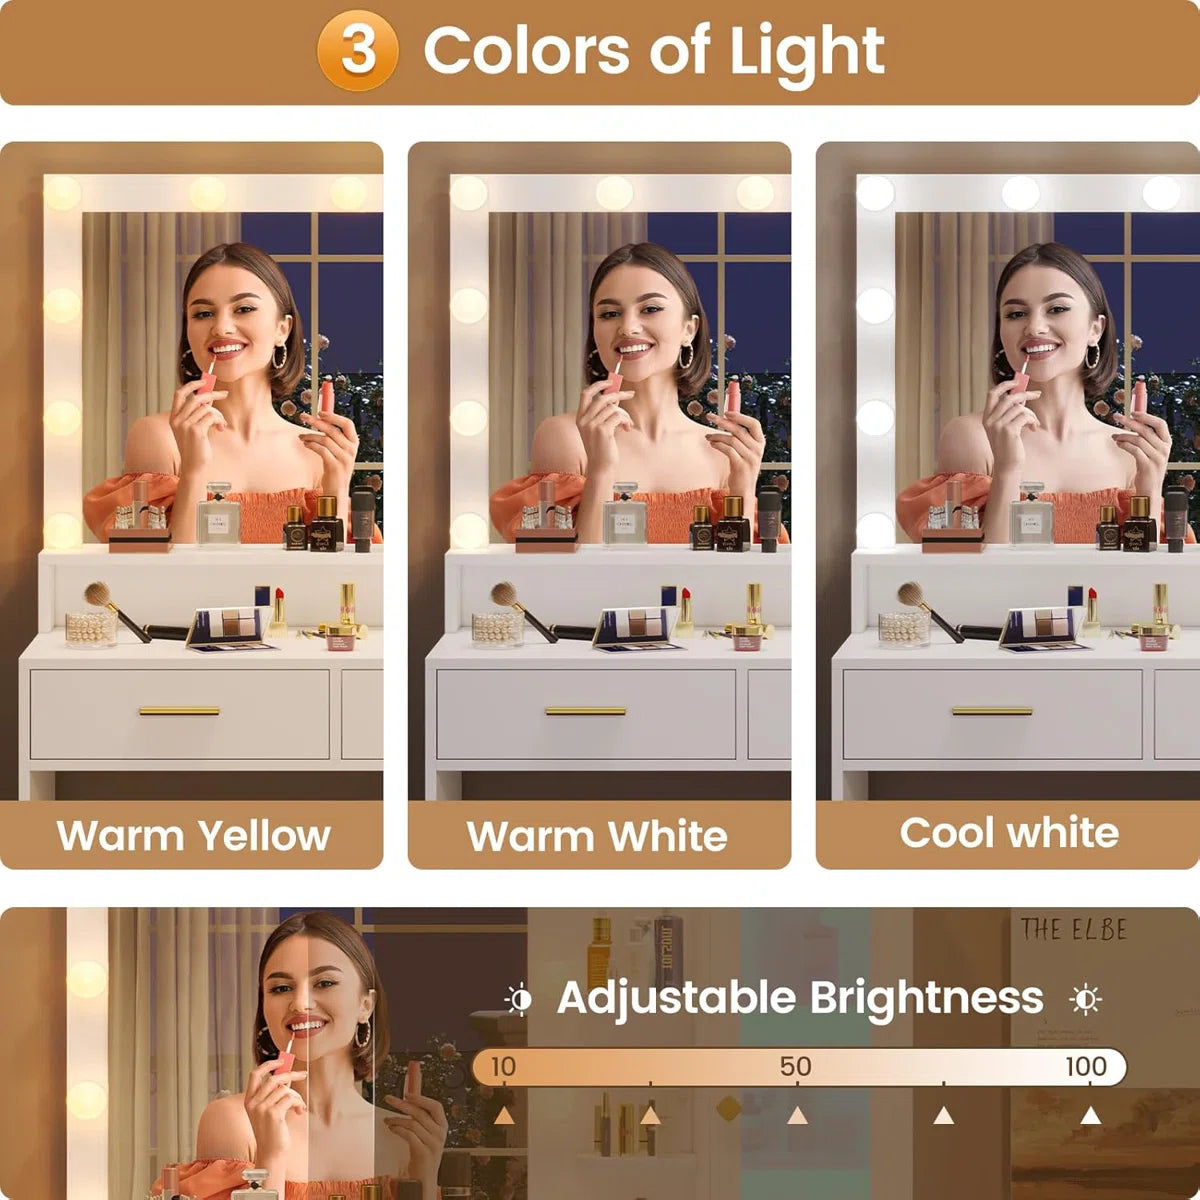1200x1200 pixels.
Task: Click the orange number 3 badge
Action: [358, 50]
